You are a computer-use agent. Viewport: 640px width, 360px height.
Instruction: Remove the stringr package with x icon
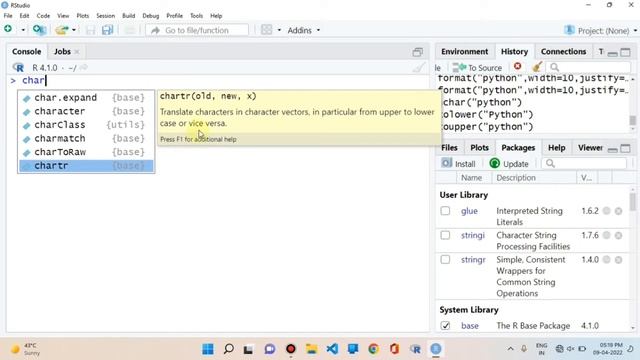click(x=619, y=260)
